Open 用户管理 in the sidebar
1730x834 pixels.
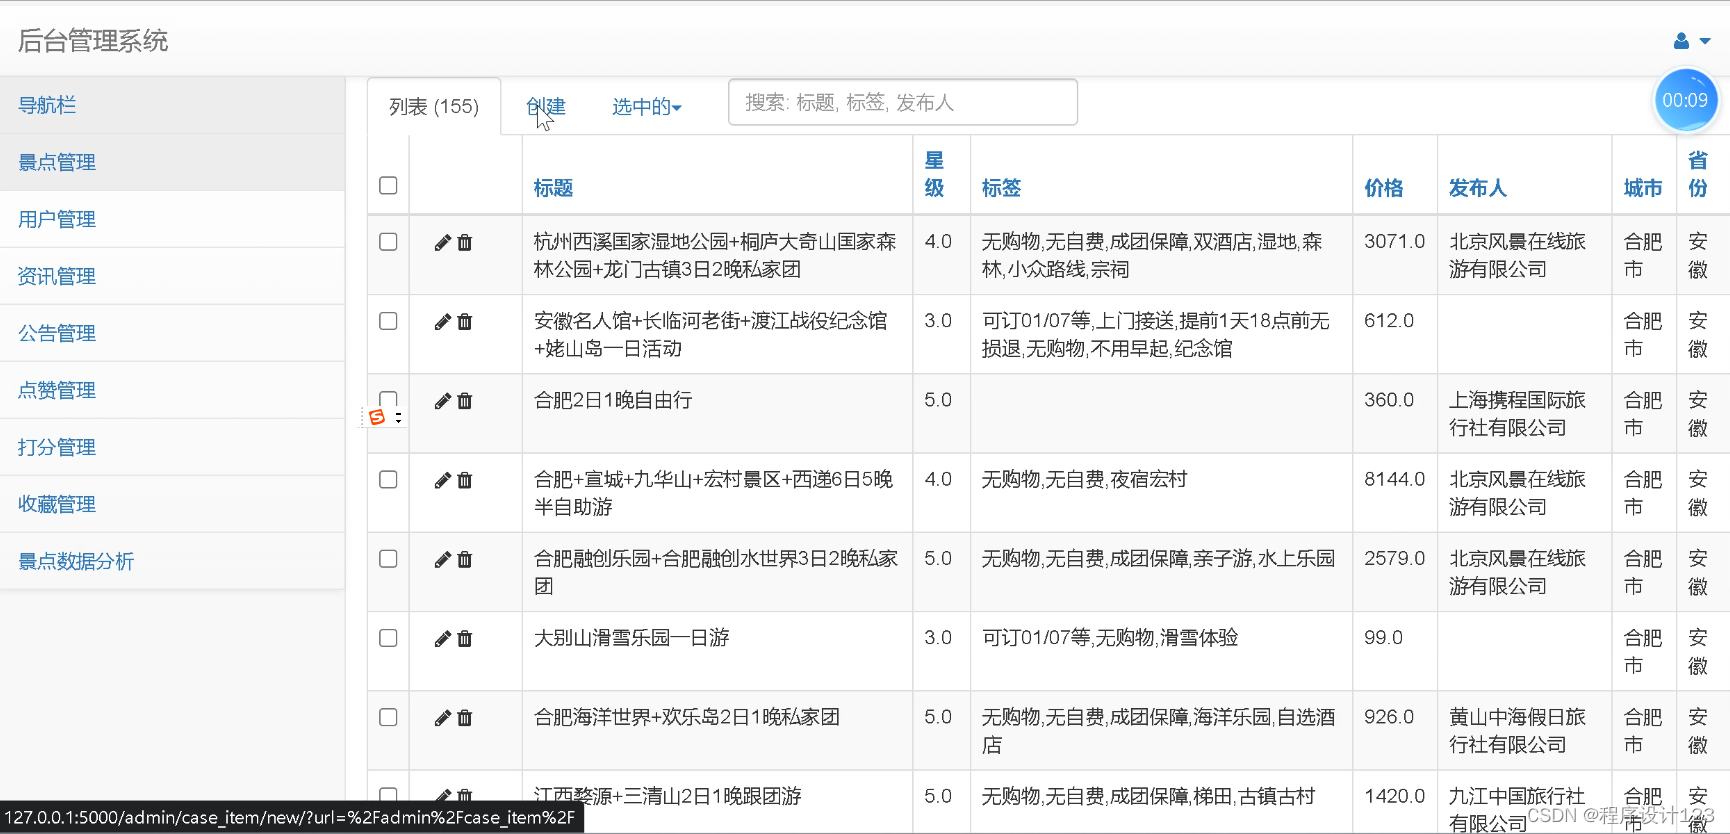click(172, 219)
